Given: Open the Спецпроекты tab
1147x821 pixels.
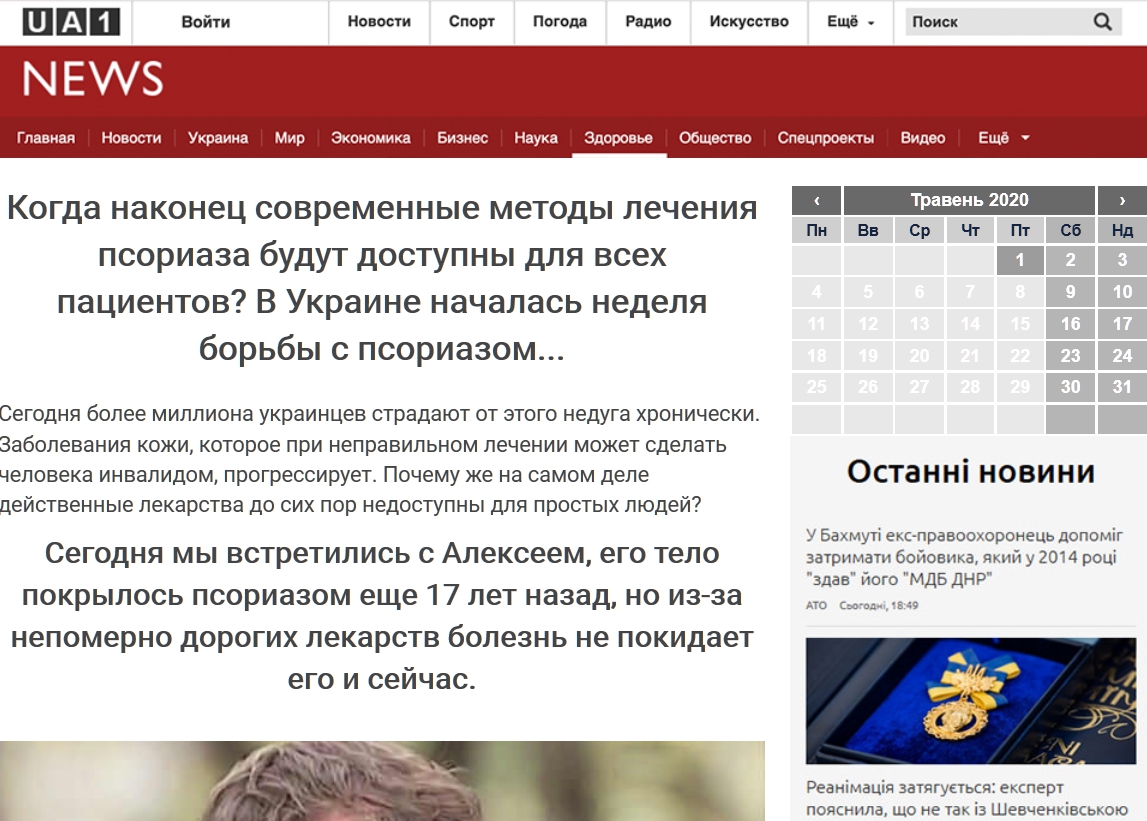Looking at the screenshot, I should 826,138.
